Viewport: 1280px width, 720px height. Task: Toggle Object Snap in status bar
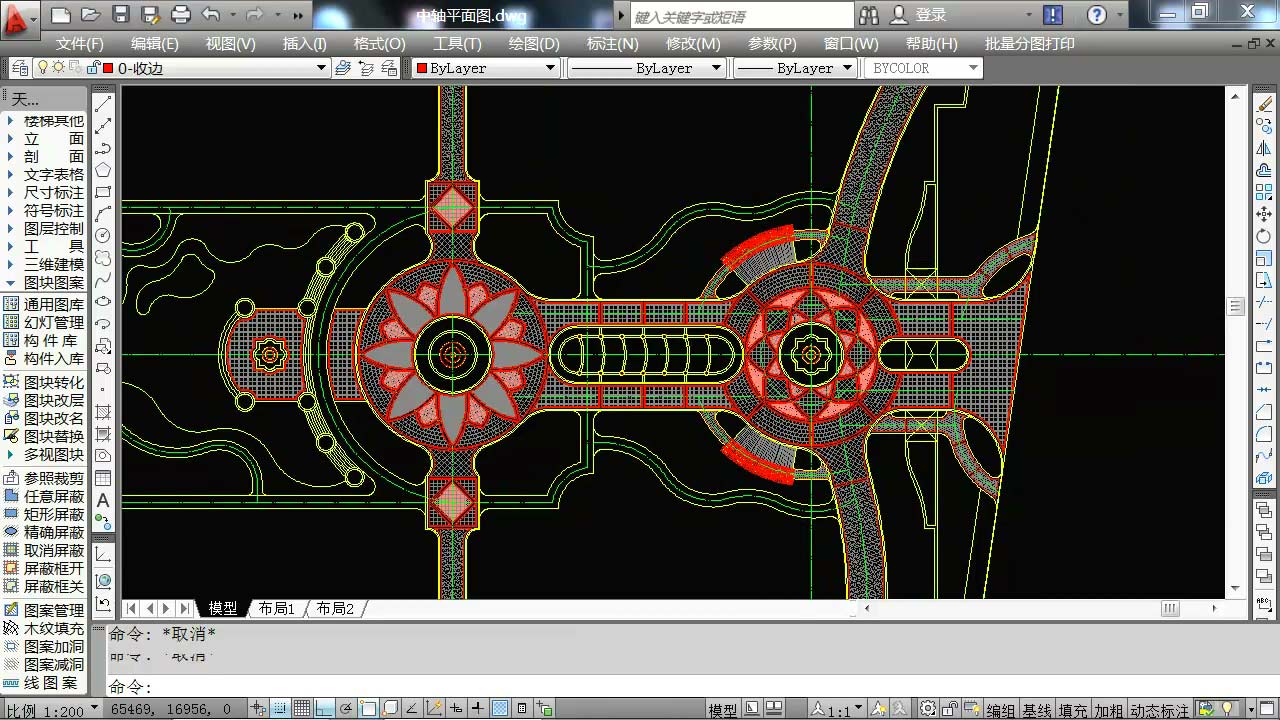coord(369,709)
